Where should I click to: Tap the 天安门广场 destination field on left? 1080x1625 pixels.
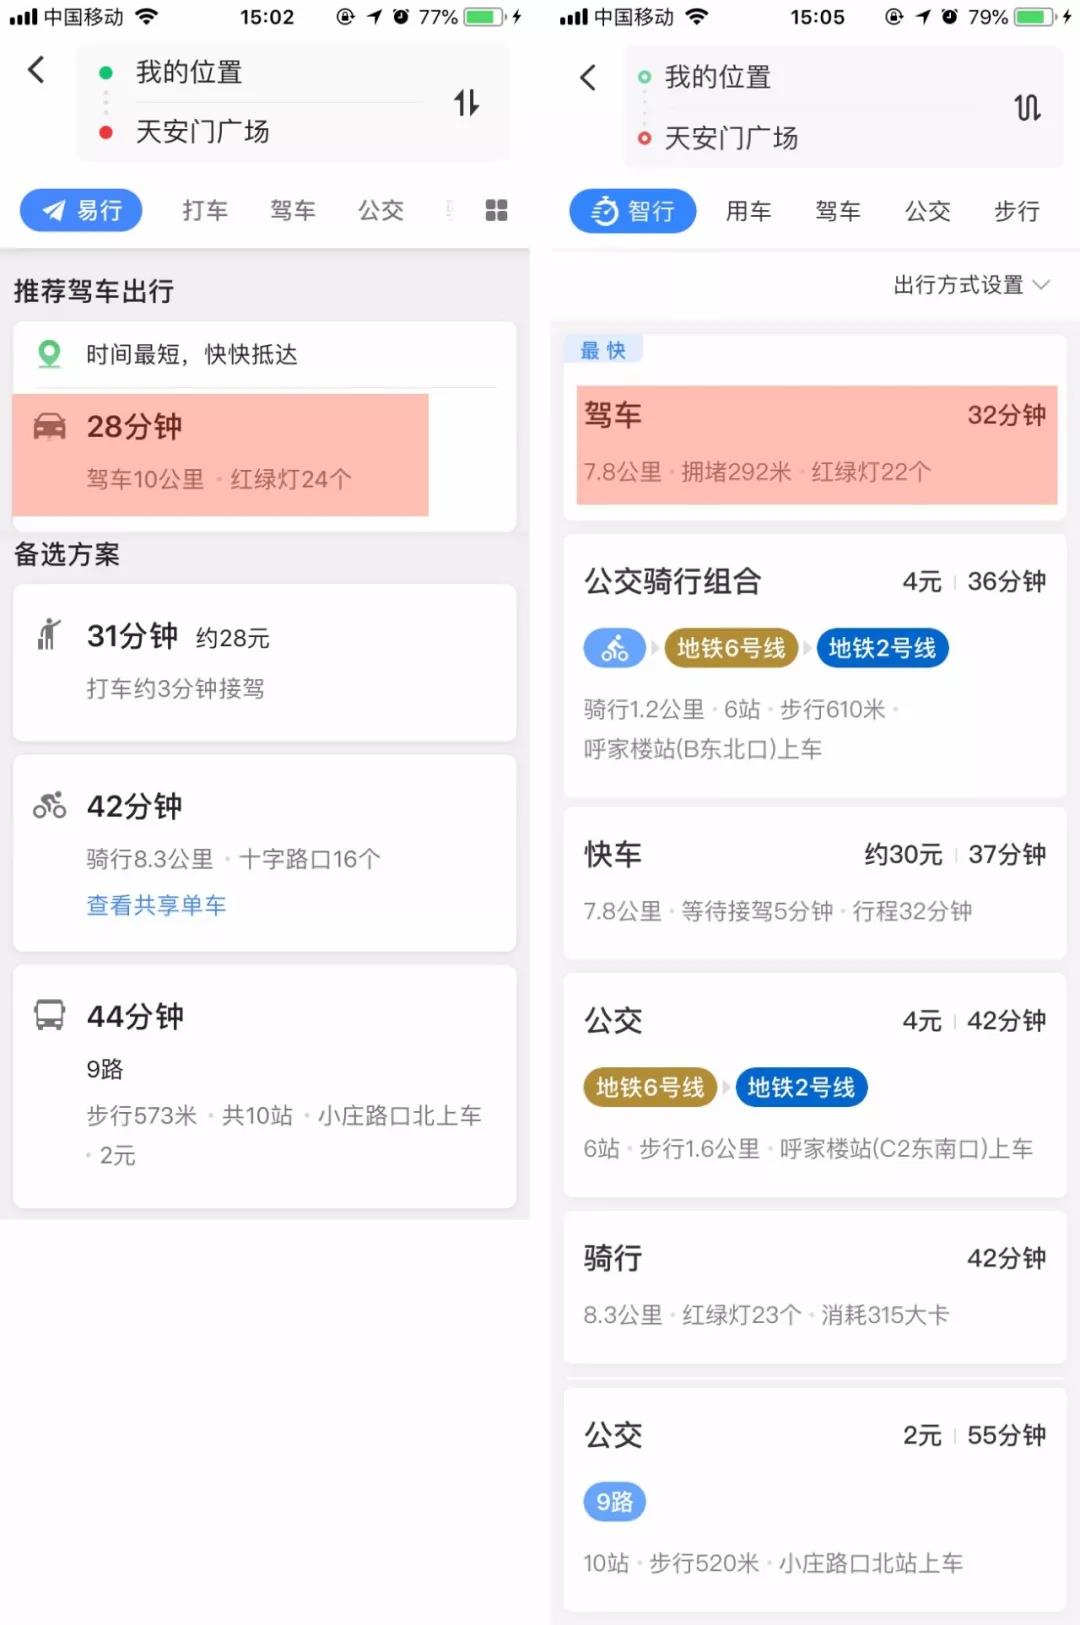[x=202, y=131]
